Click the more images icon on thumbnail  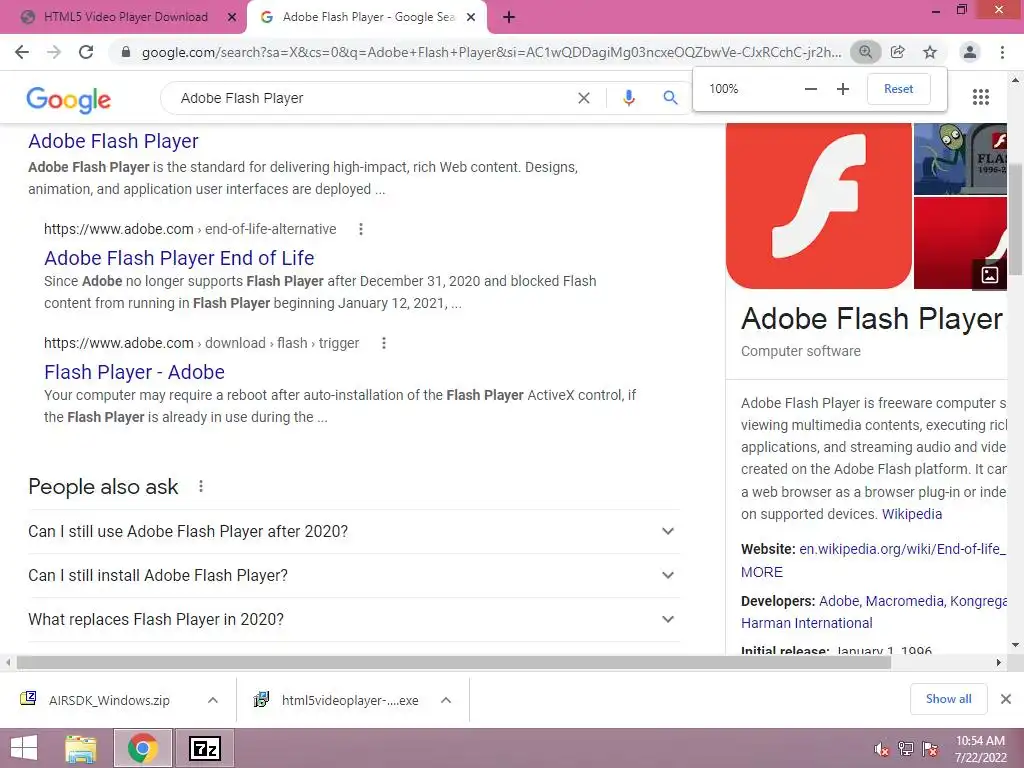pyautogui.click(x=989, y=275)
